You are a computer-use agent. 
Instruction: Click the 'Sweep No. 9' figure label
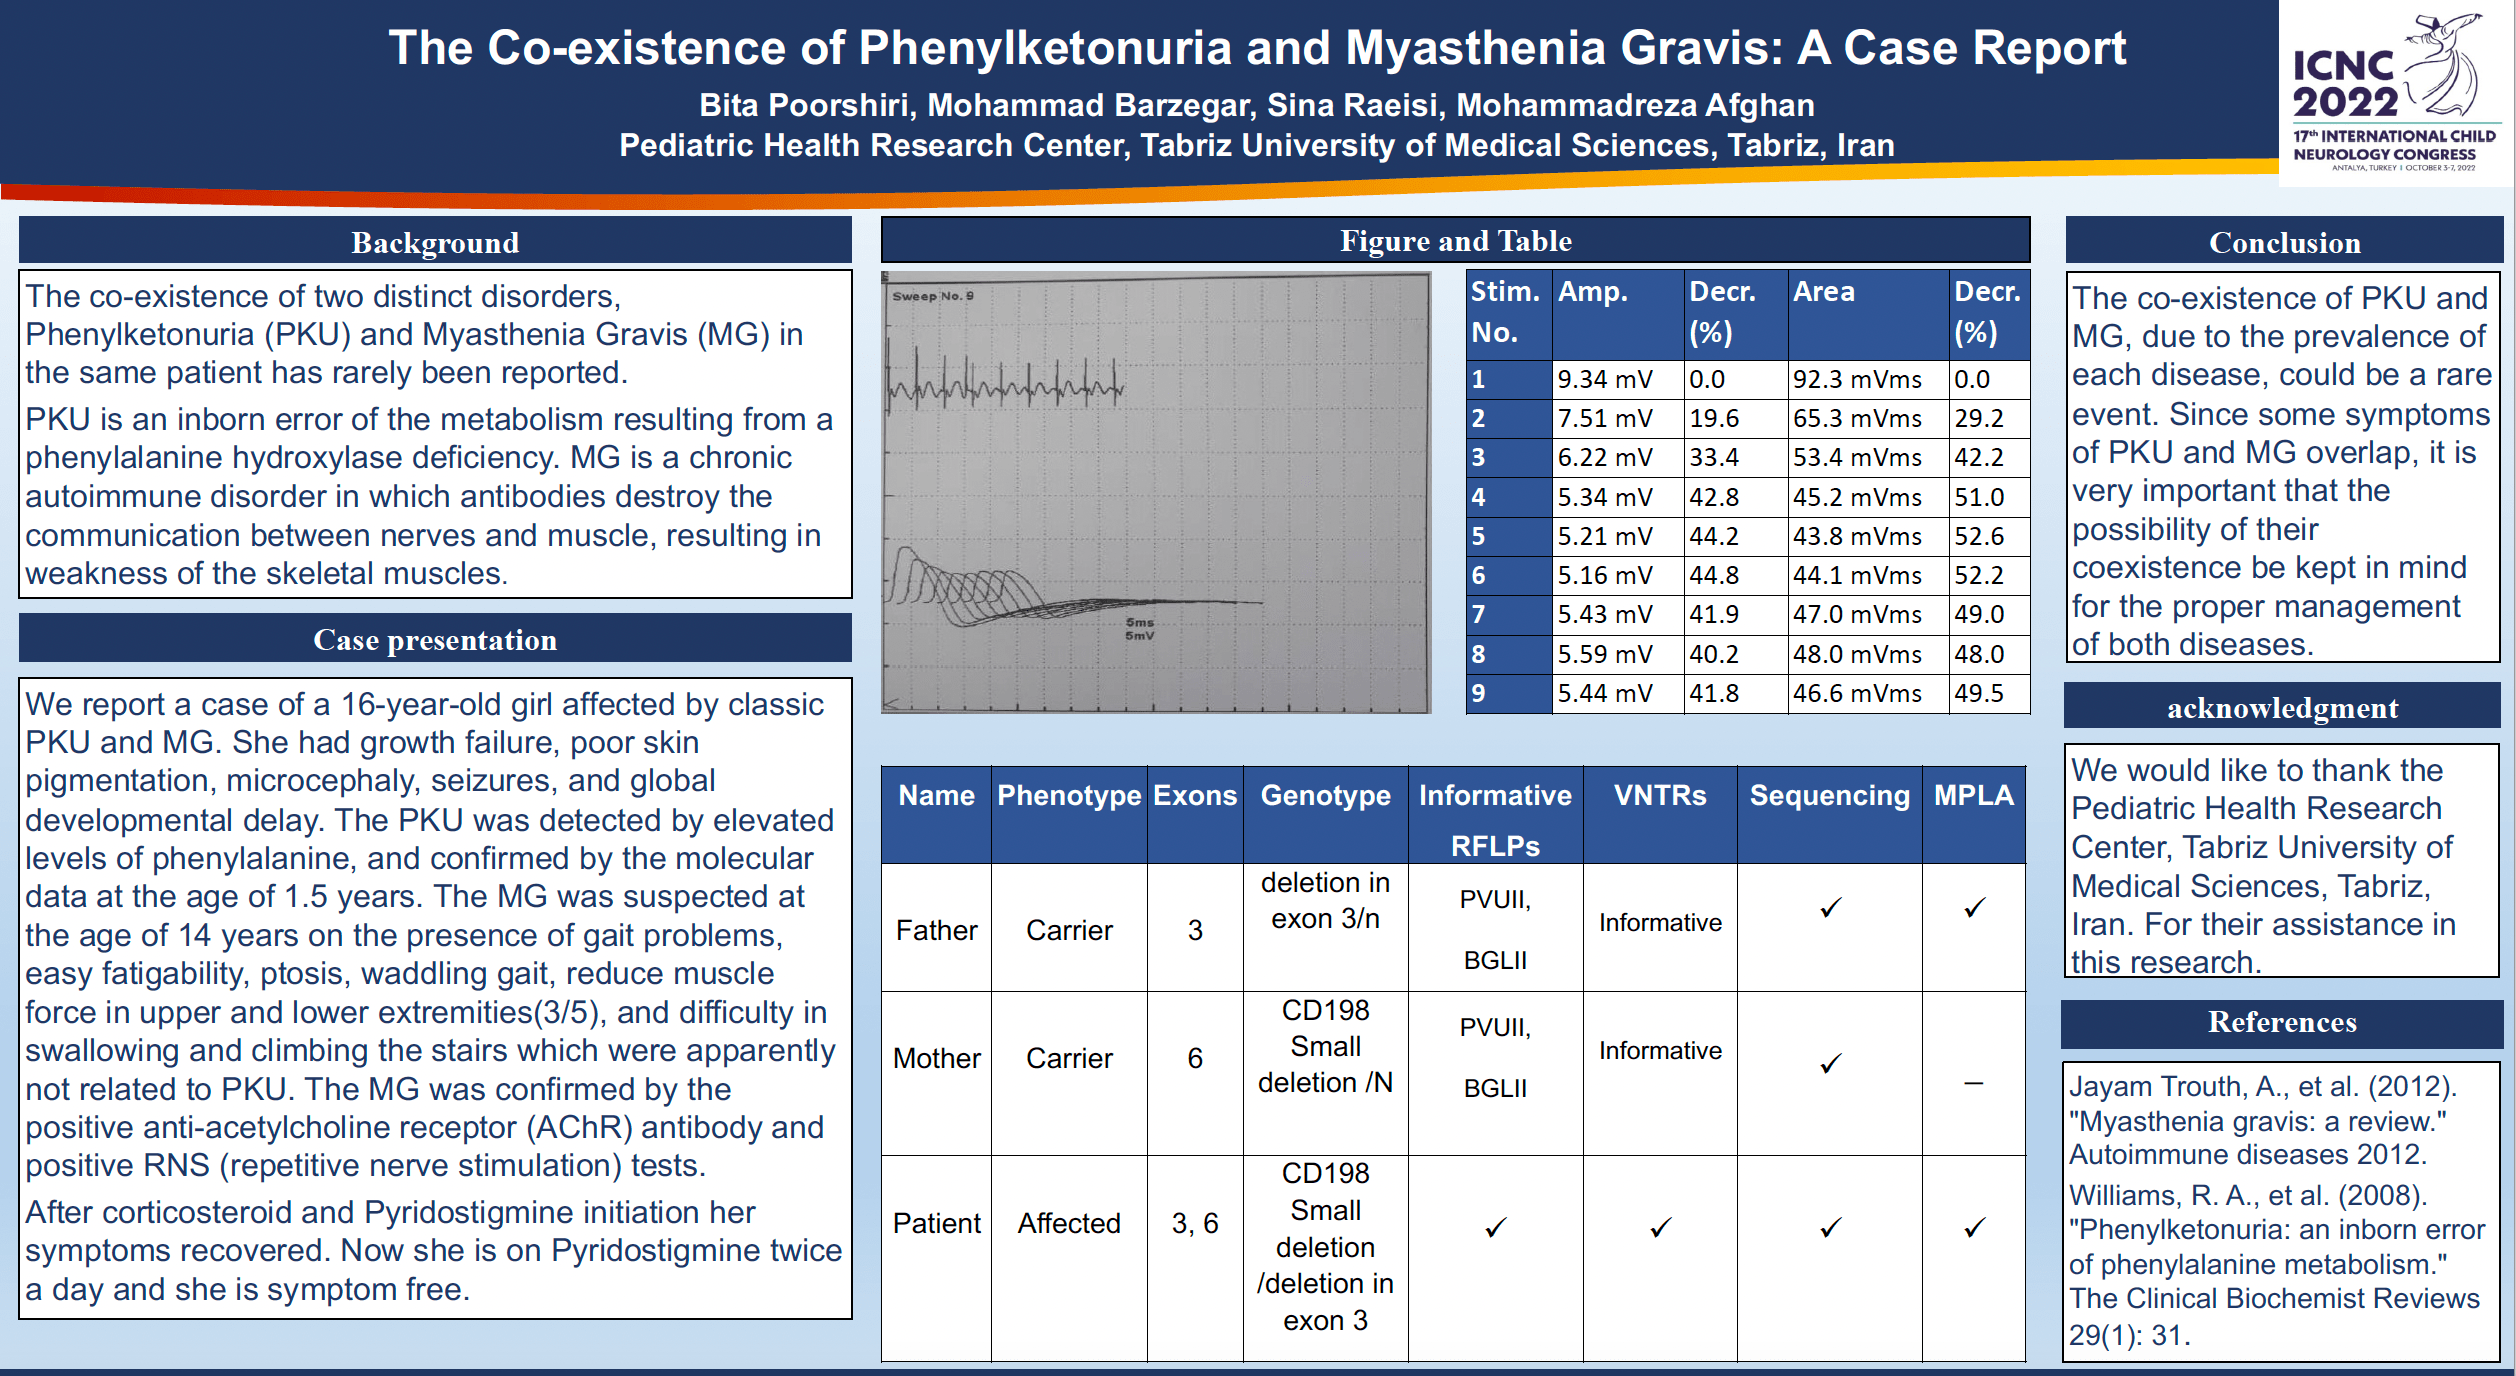point(932,296)
